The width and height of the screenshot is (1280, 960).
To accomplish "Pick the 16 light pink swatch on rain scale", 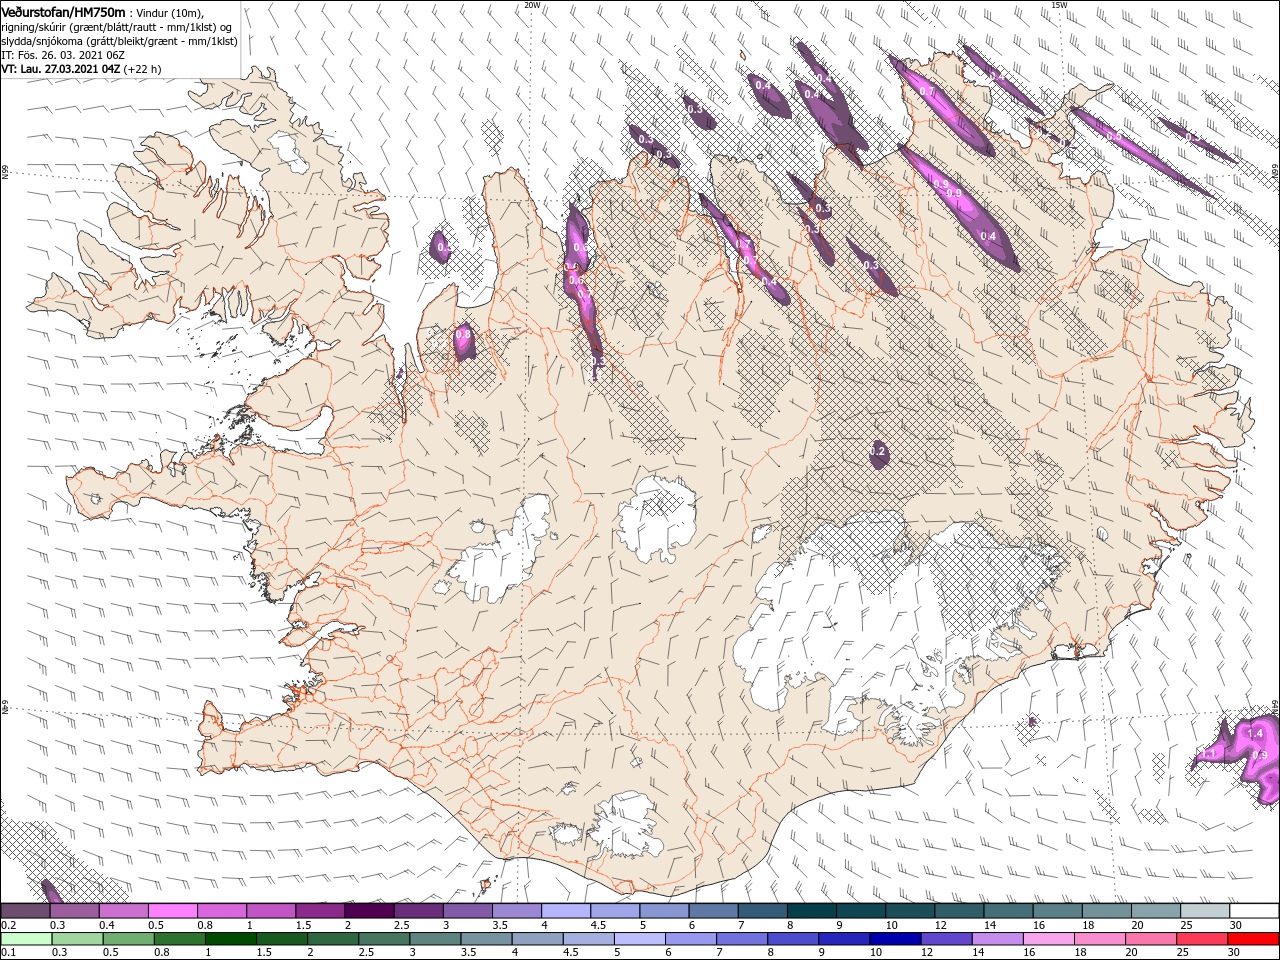I will 1050,939.
